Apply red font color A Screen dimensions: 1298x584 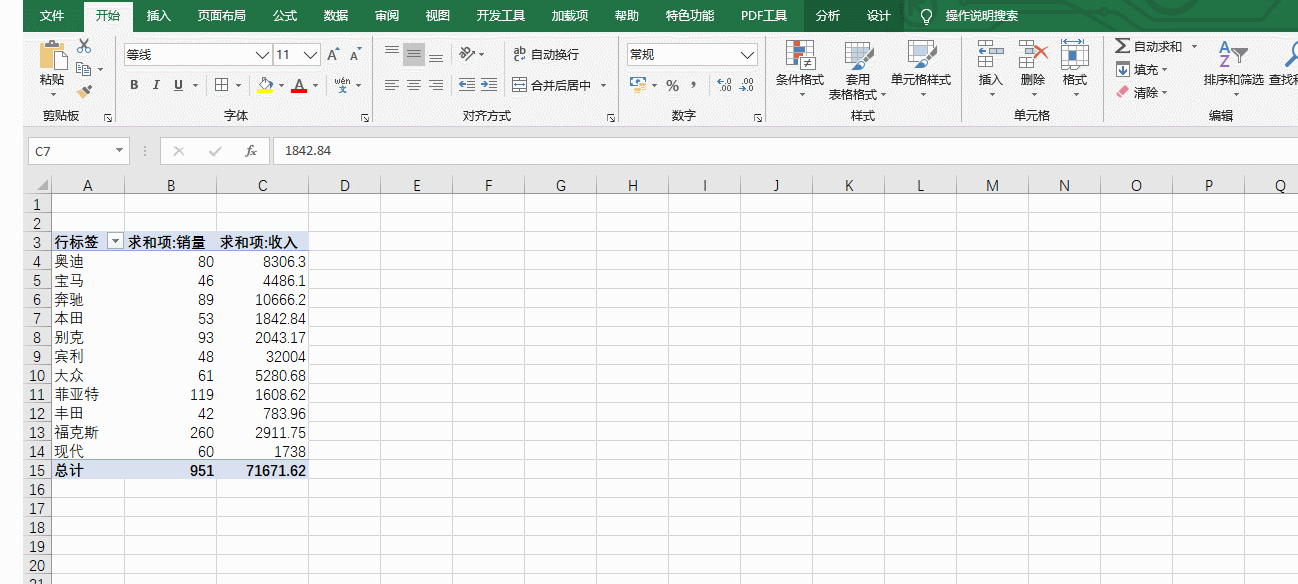click(298, 86)
